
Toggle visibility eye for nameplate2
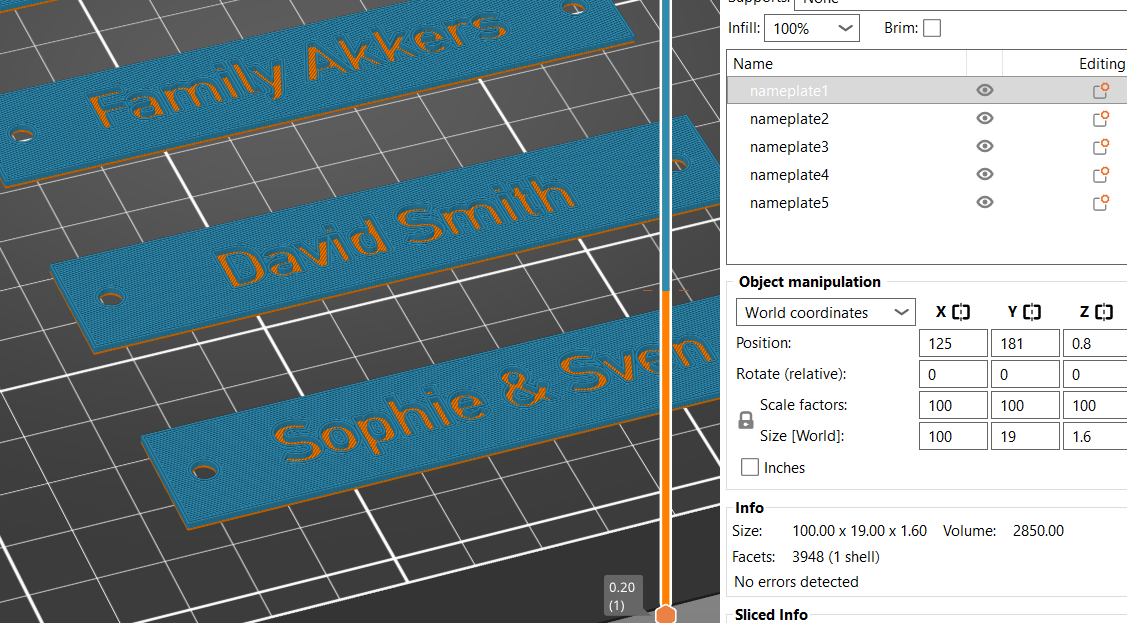click(x=985, y=119)
